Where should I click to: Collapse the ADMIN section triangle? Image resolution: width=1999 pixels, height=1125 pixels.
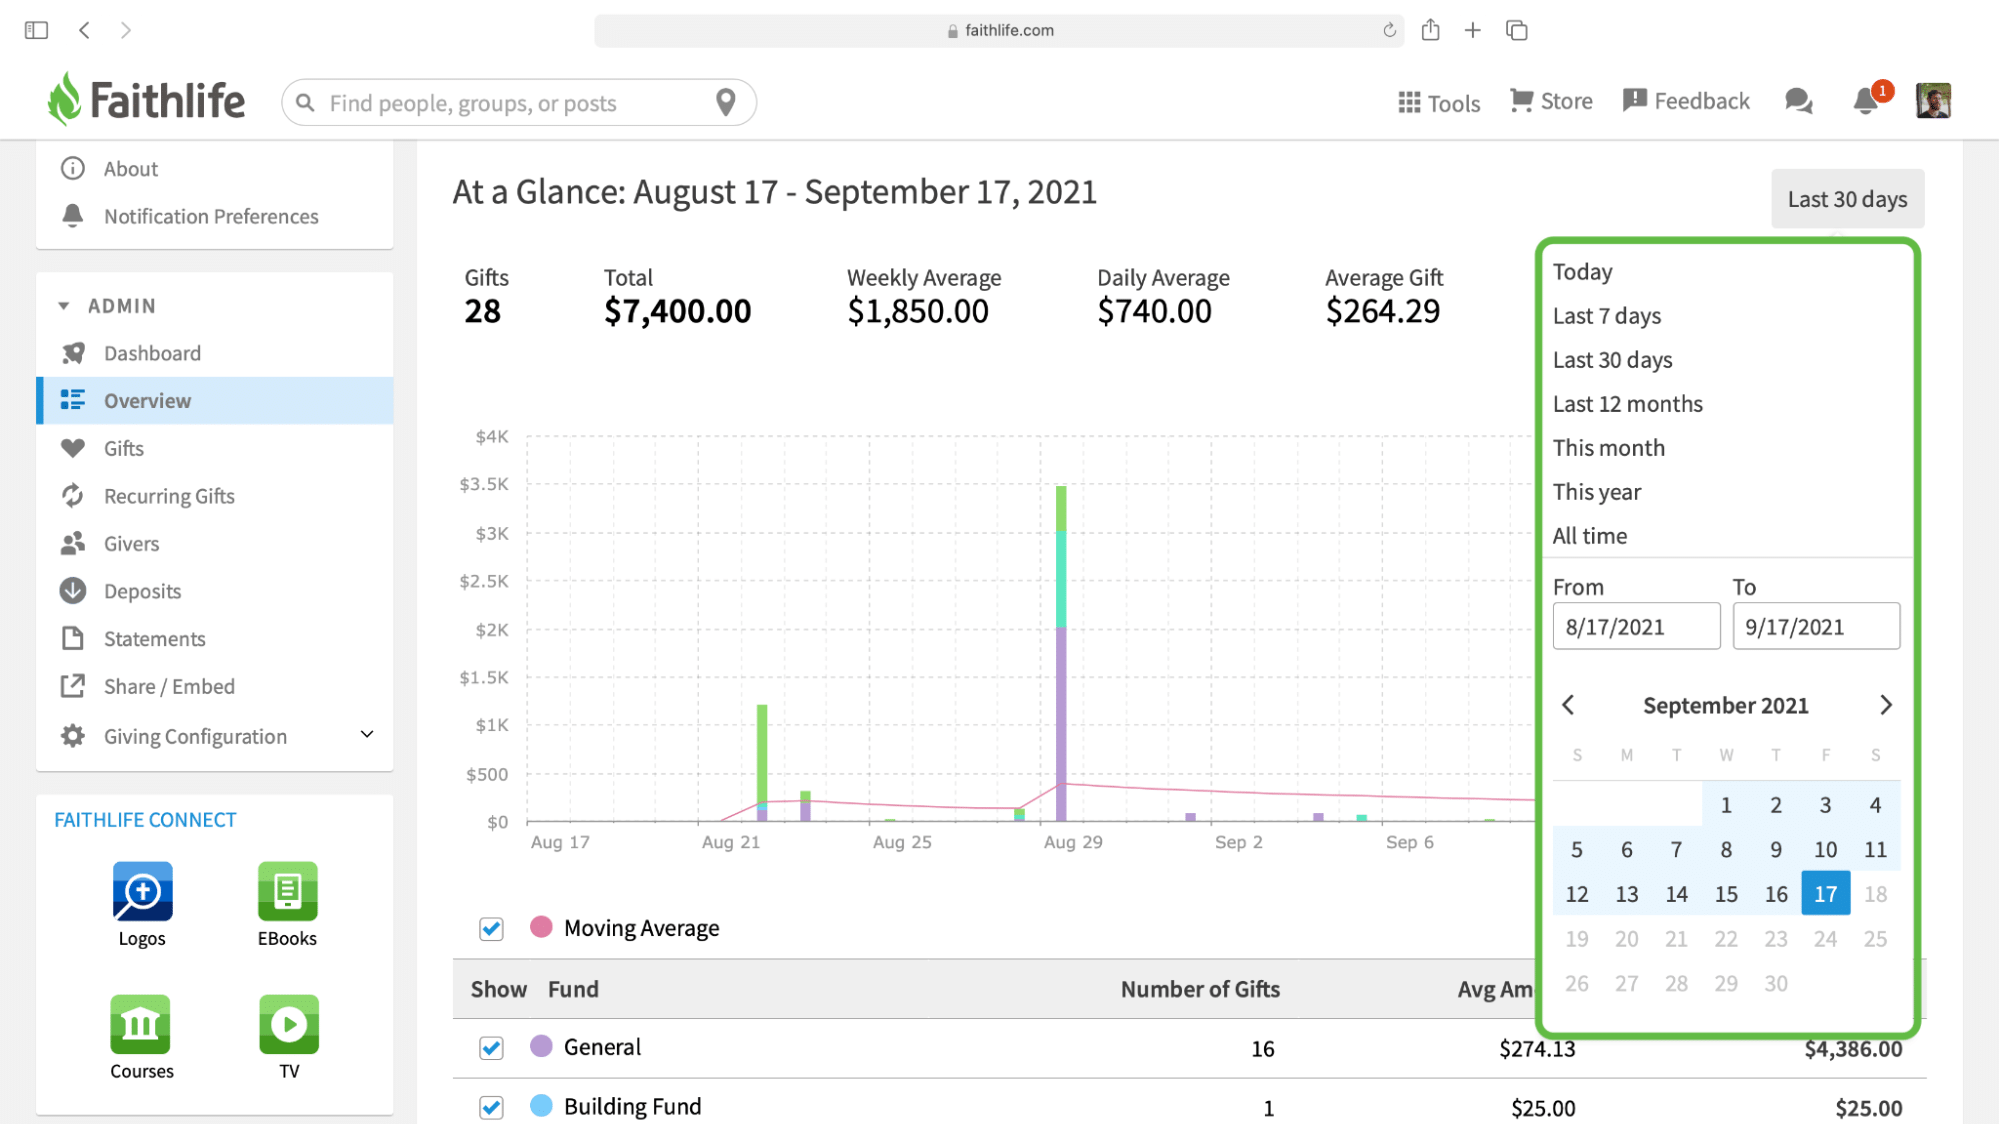pos(64,306)
